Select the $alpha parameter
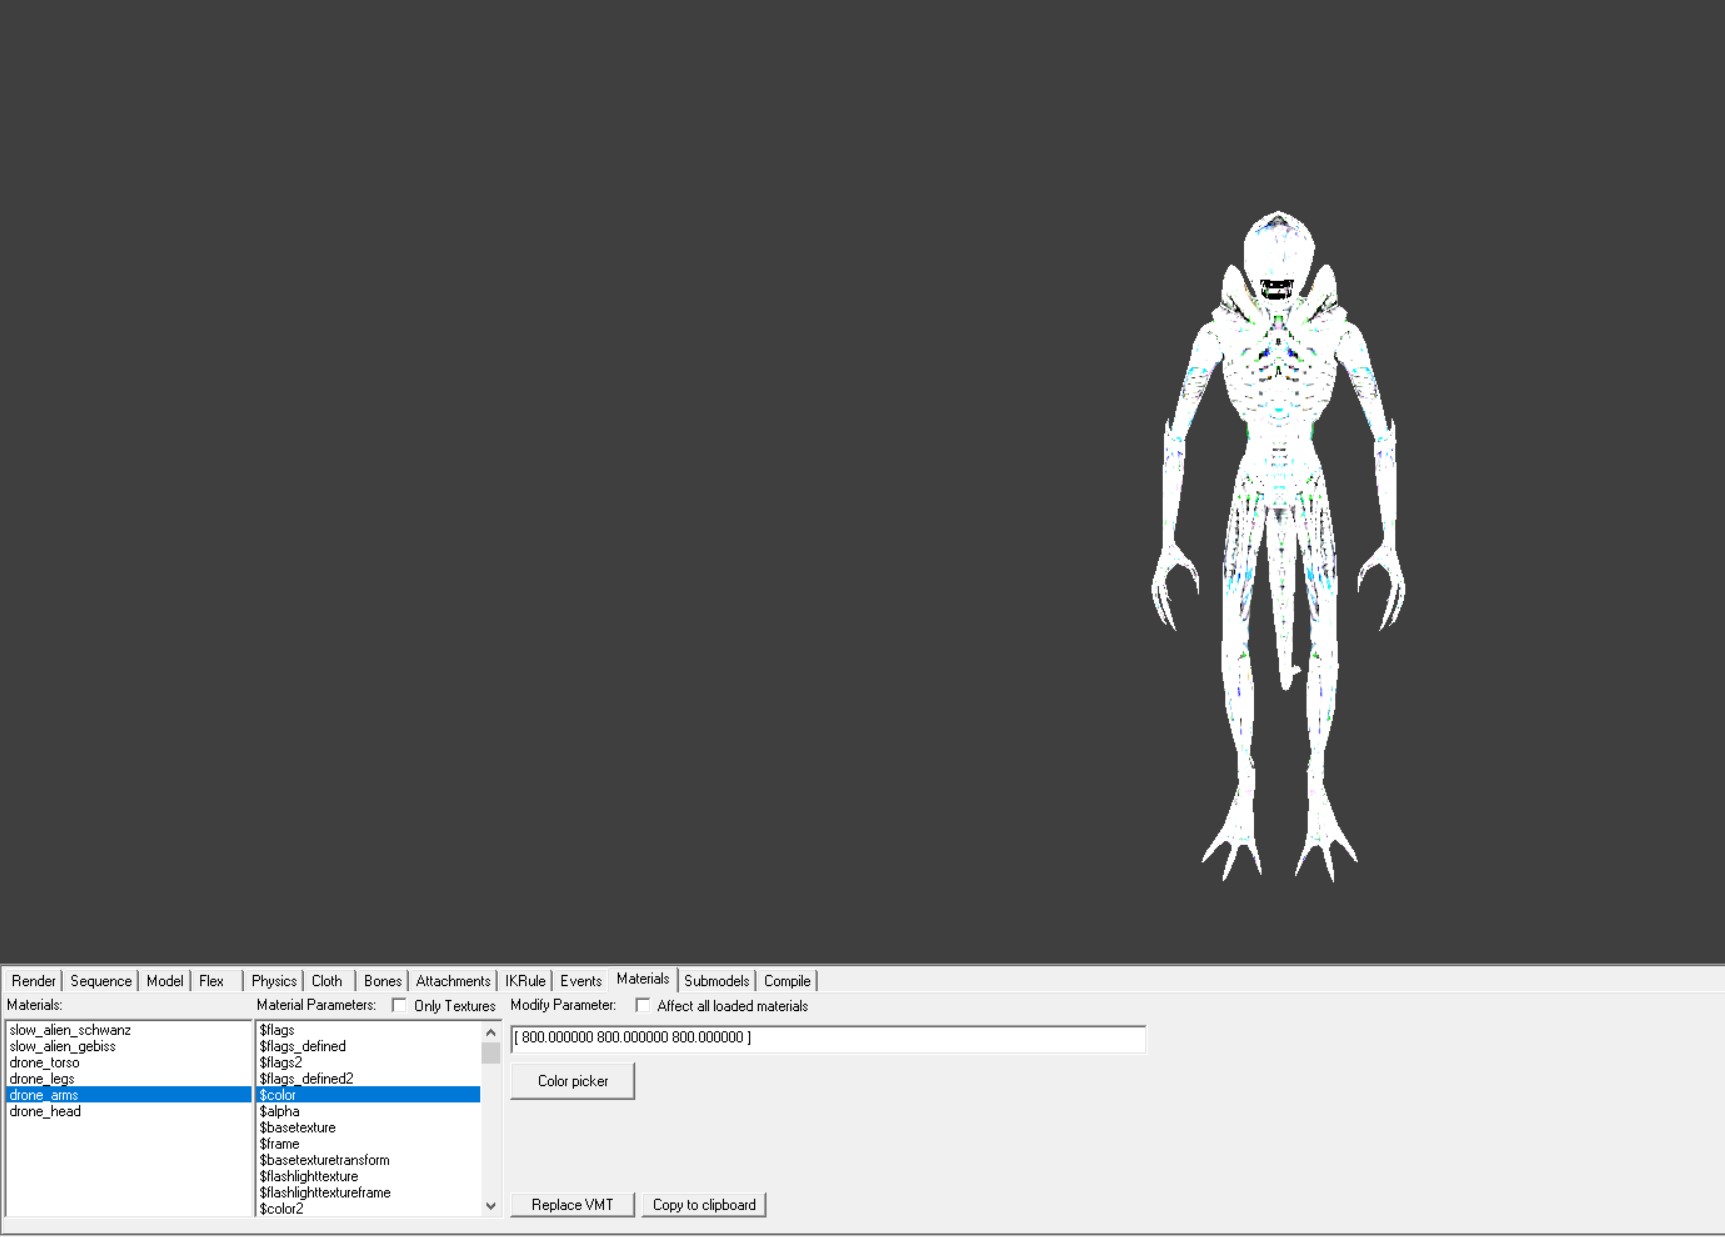Viewport: 1725px width, 1237px height. click(x=368, y=1111)
